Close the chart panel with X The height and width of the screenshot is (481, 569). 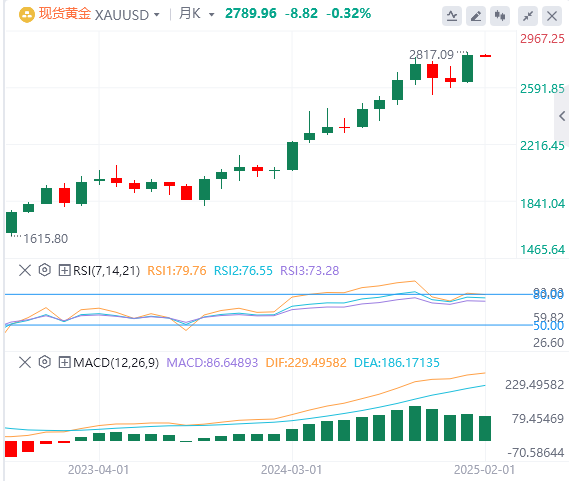pyautogui.click(x=552, y=16)
